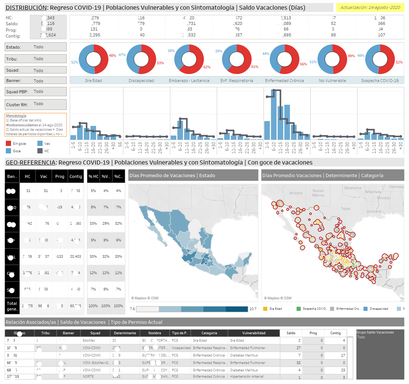
Task: Select the Sospecha COVID-19 donut chart
Action: coord(380,59)
